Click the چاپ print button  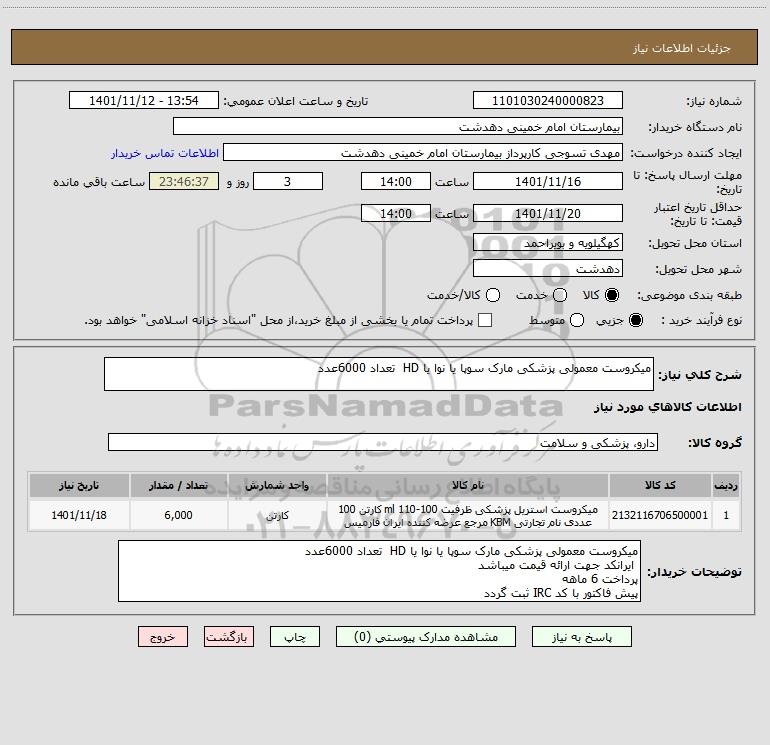(295, 637)
